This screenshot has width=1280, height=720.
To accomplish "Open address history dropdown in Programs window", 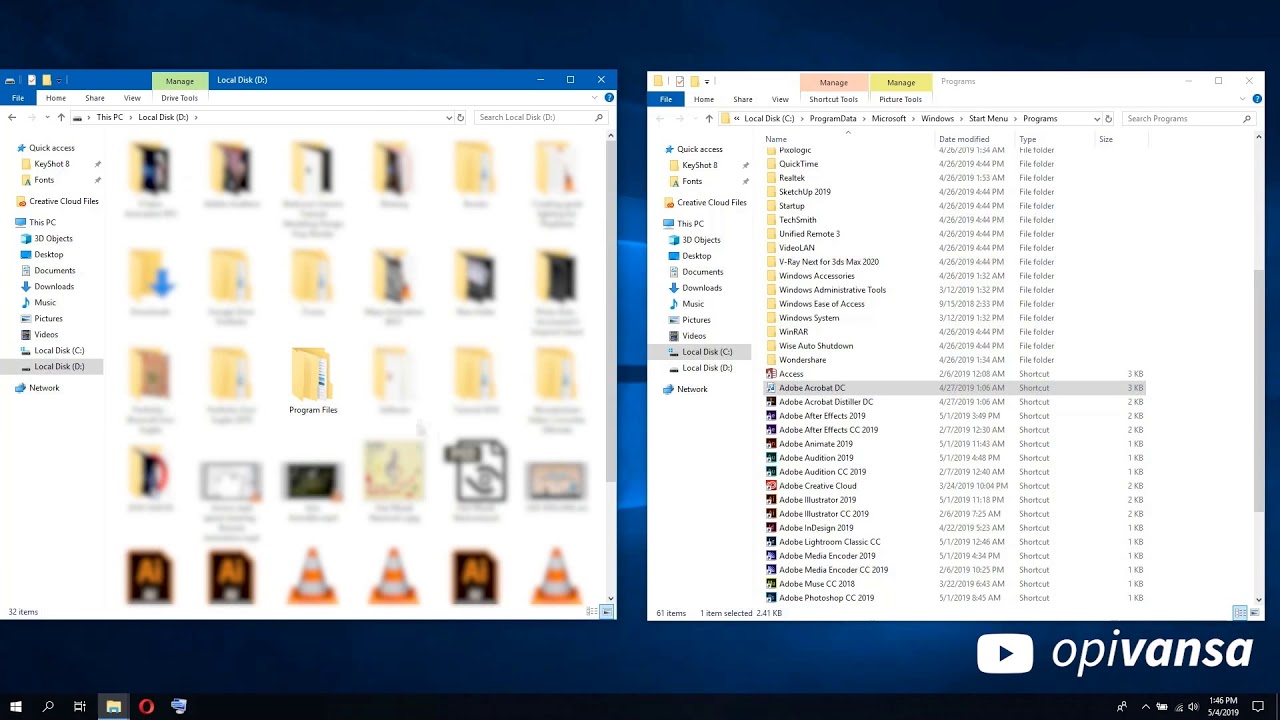I will pyautogui.click(x=1096, y=118).
